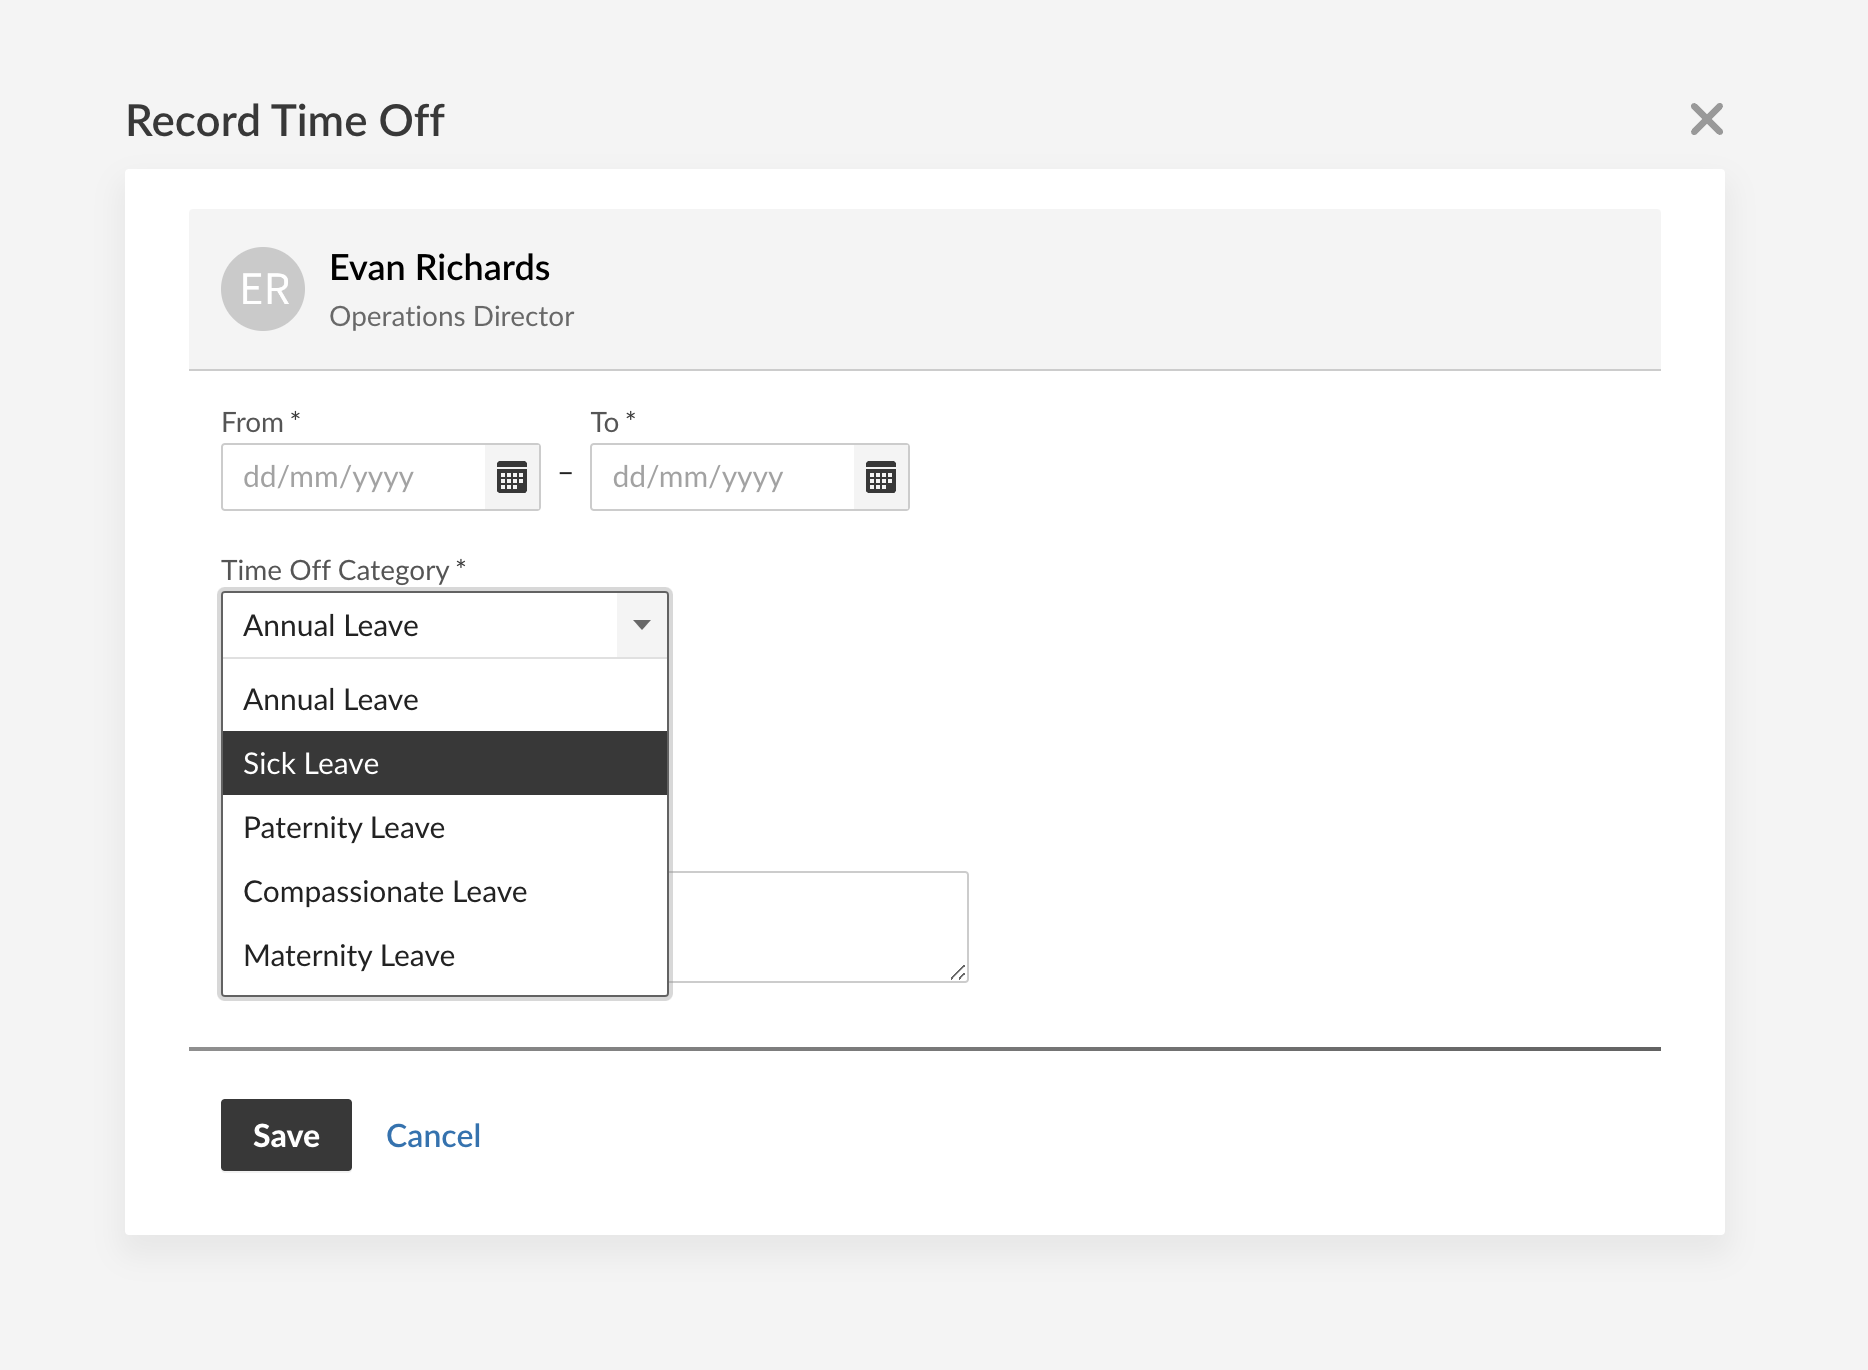This screenshot has height=1370, width=1868.
Task: Close the Record Time Off dialog
Action: pyautogui.click(x=1706, y=119)
